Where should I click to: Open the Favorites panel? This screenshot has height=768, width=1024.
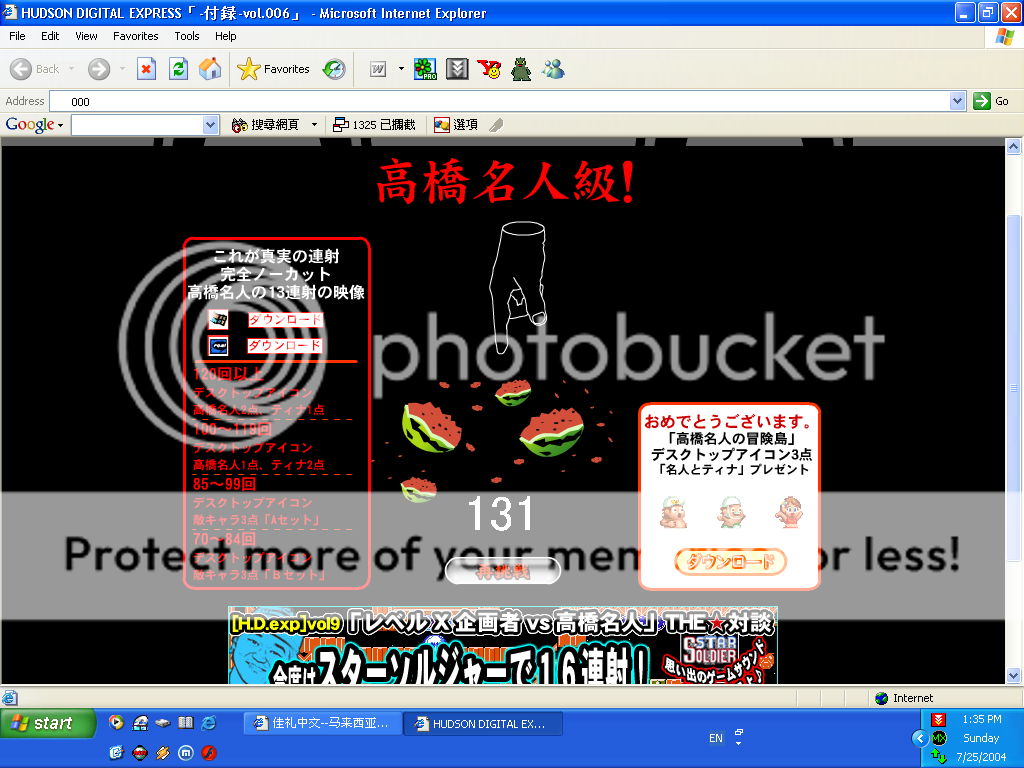pos(274,69)
